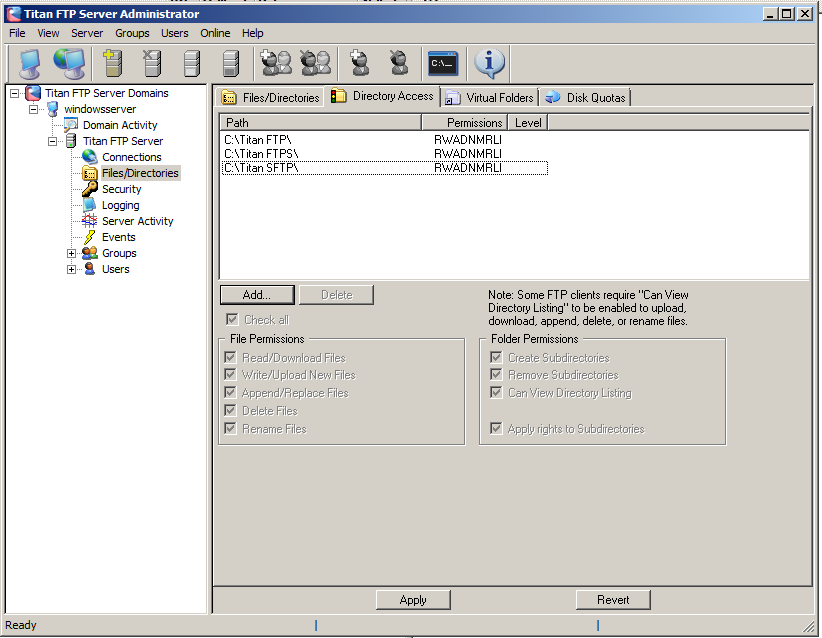Screen dimensions: 822x638
Task: Open the Online menu
Action: click(x=215, y=33)
